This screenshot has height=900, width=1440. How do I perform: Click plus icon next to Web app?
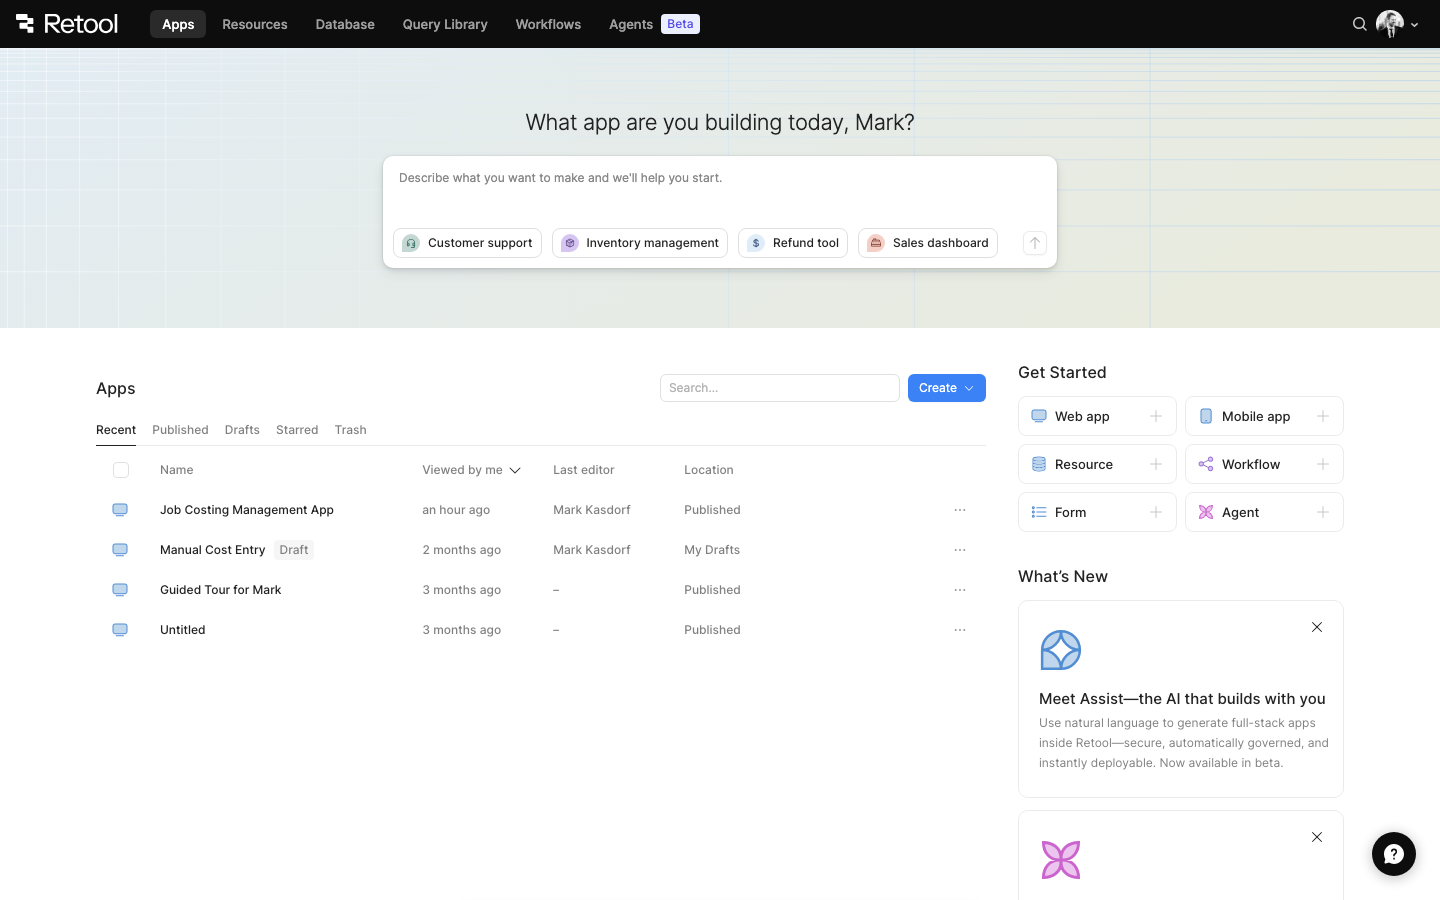tap(1155, 416)
